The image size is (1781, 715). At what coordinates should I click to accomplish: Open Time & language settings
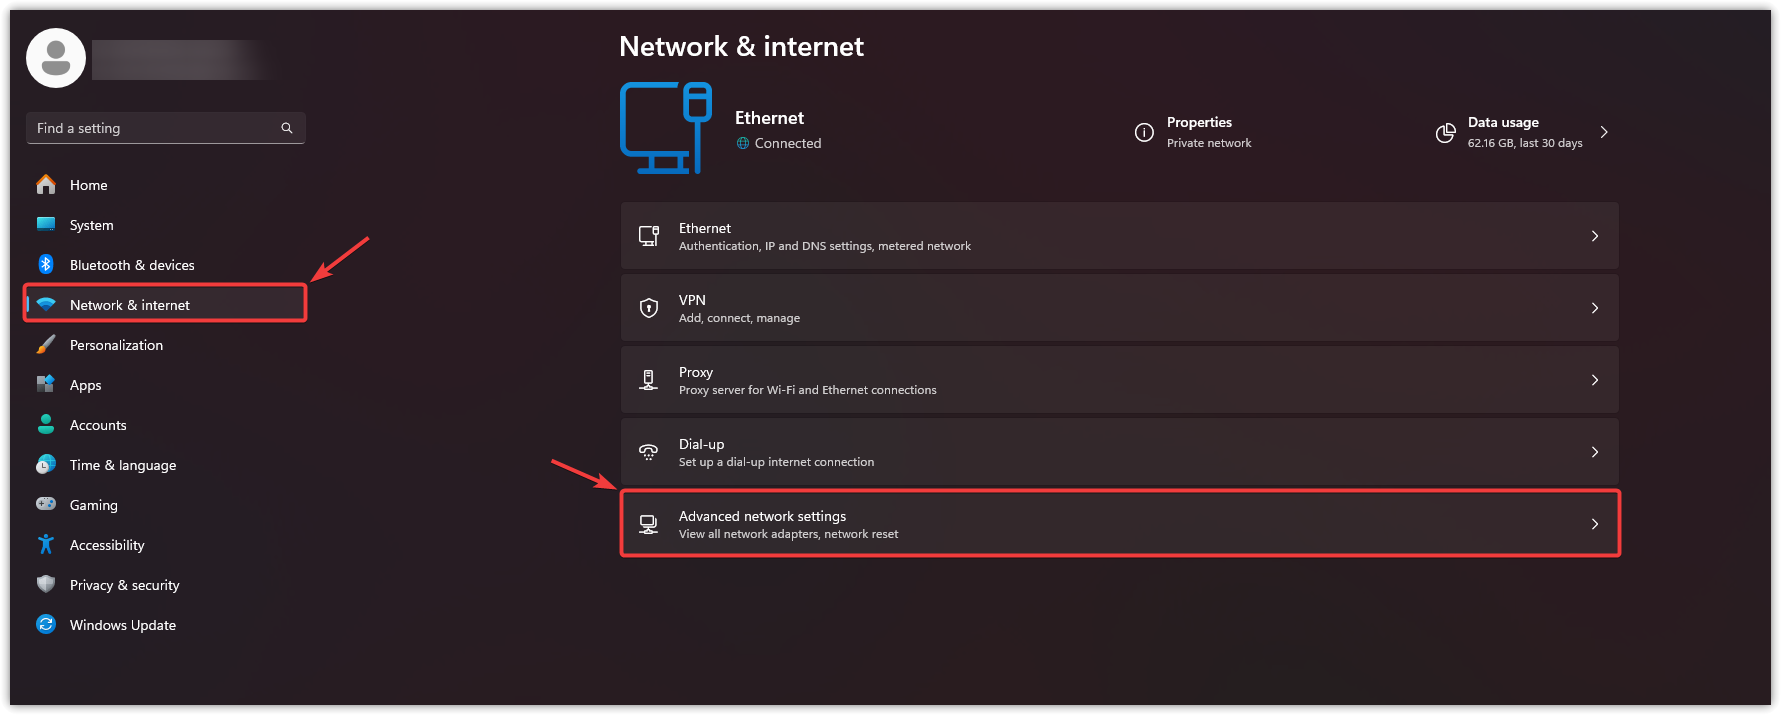[x=122, y=465]
